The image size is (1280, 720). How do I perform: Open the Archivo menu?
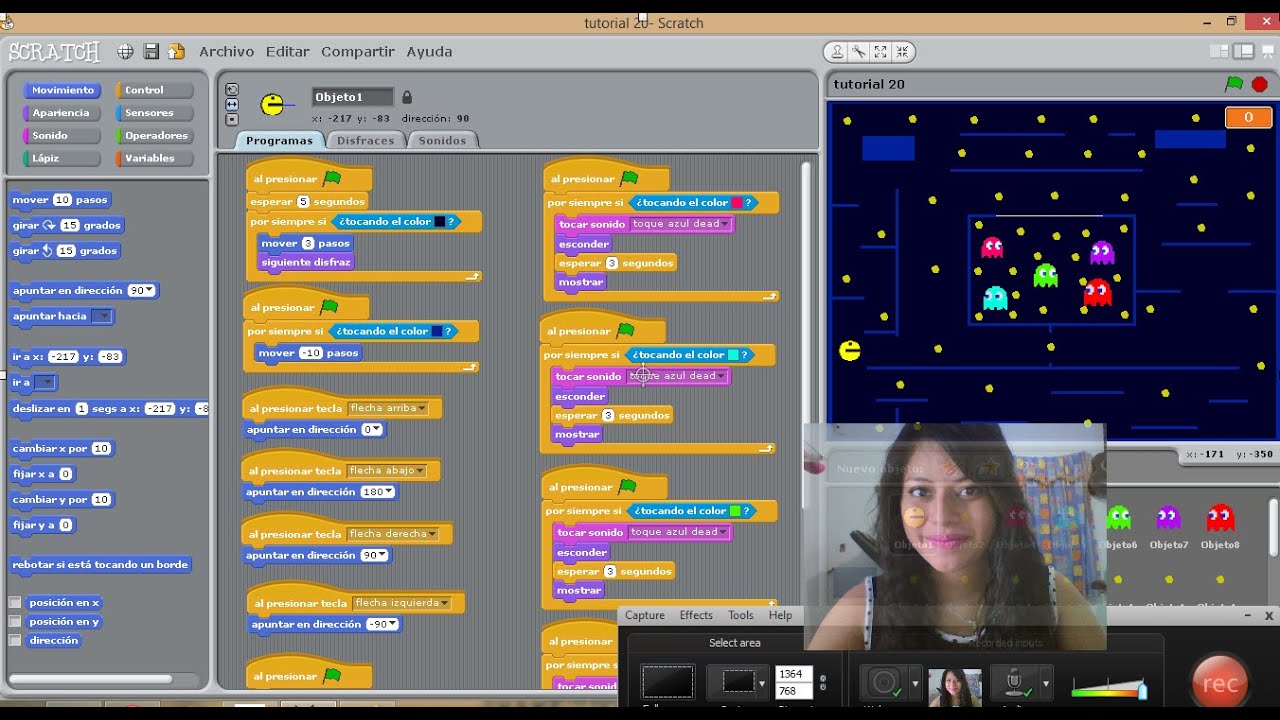227,52
